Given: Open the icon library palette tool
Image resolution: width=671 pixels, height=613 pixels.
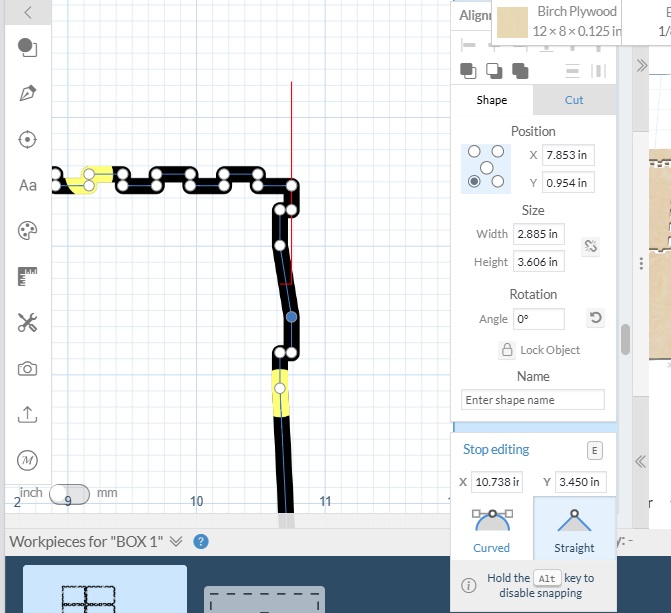Looking at the screenshot, I should click(x=27, y=231).
